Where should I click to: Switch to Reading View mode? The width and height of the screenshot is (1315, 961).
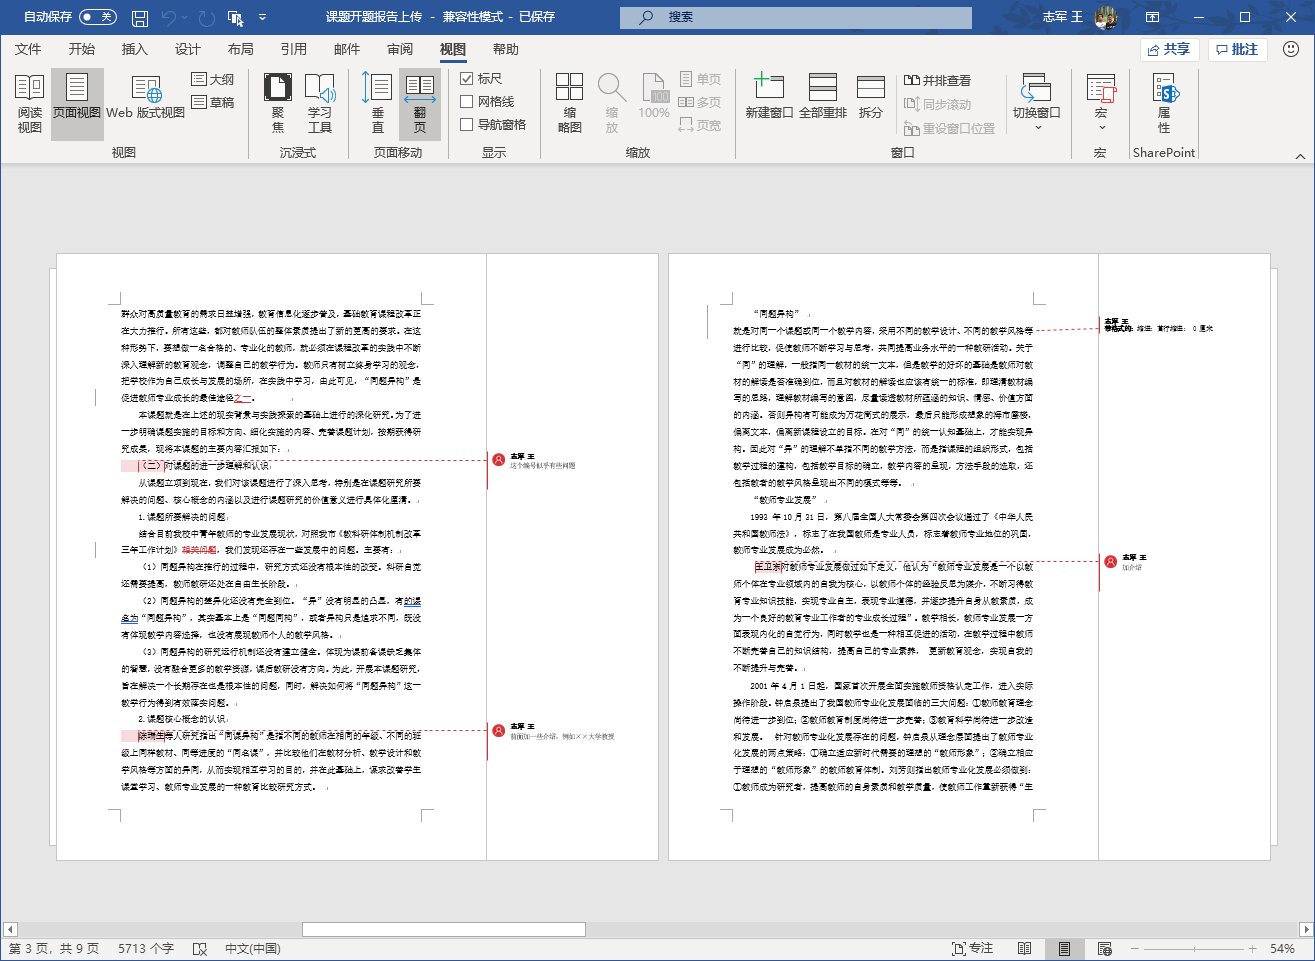tap(29, 103)
